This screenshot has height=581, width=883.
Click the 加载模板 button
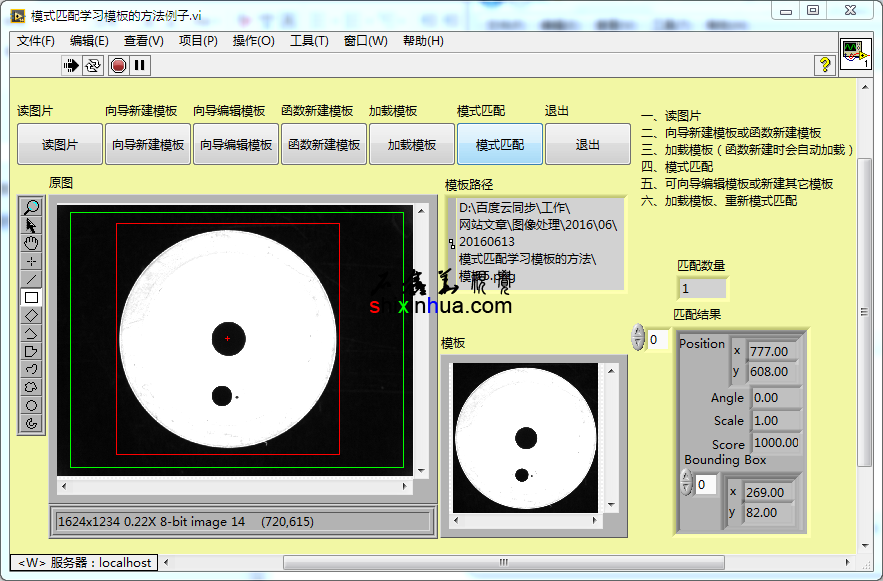coord(412,145)
